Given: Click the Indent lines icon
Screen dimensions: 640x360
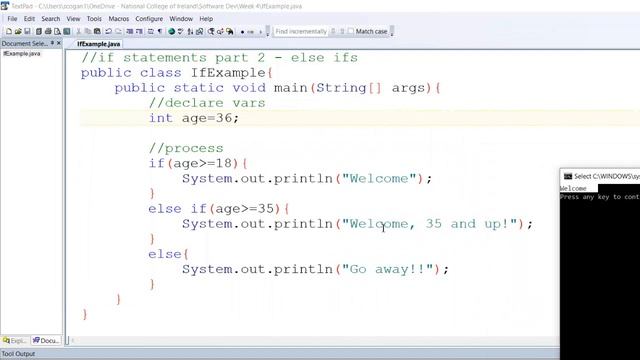Looking at the screenshot, I should [x=130, y=31].
